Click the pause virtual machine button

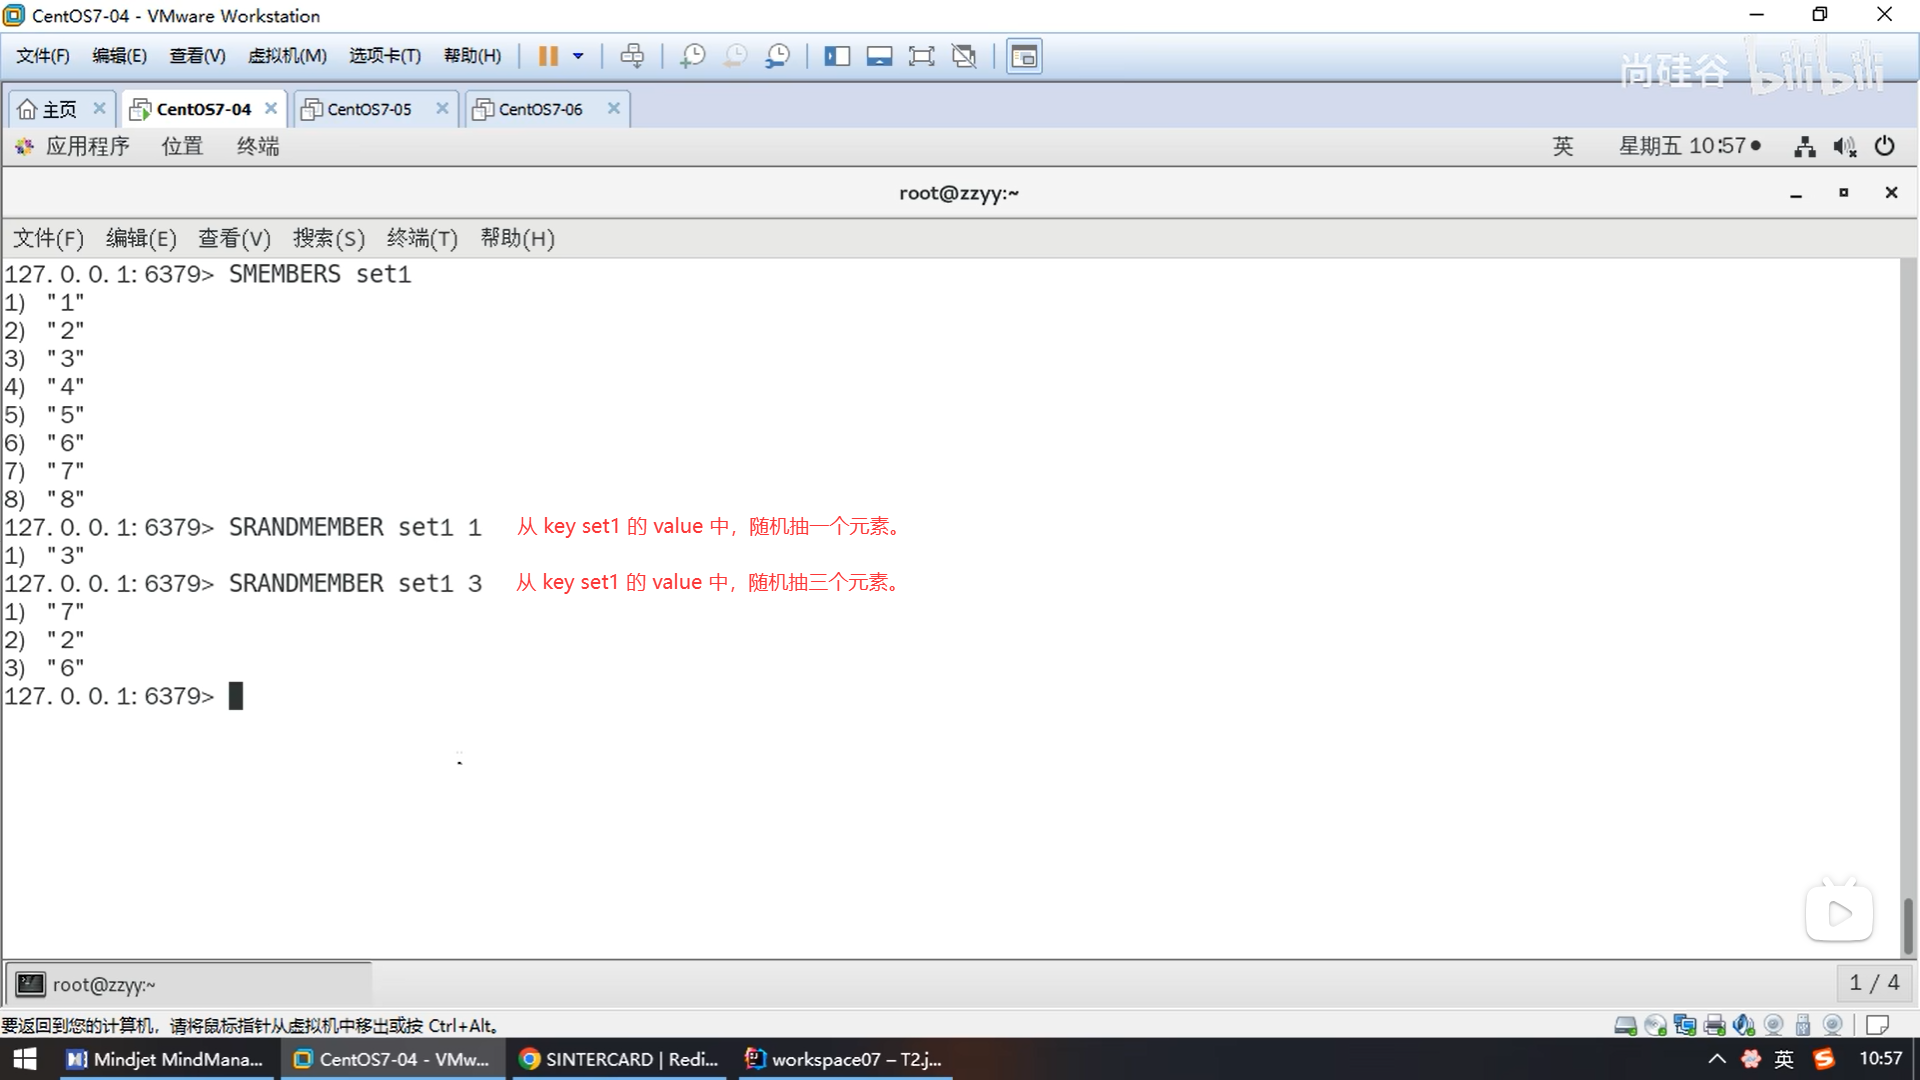pos(547,56)
